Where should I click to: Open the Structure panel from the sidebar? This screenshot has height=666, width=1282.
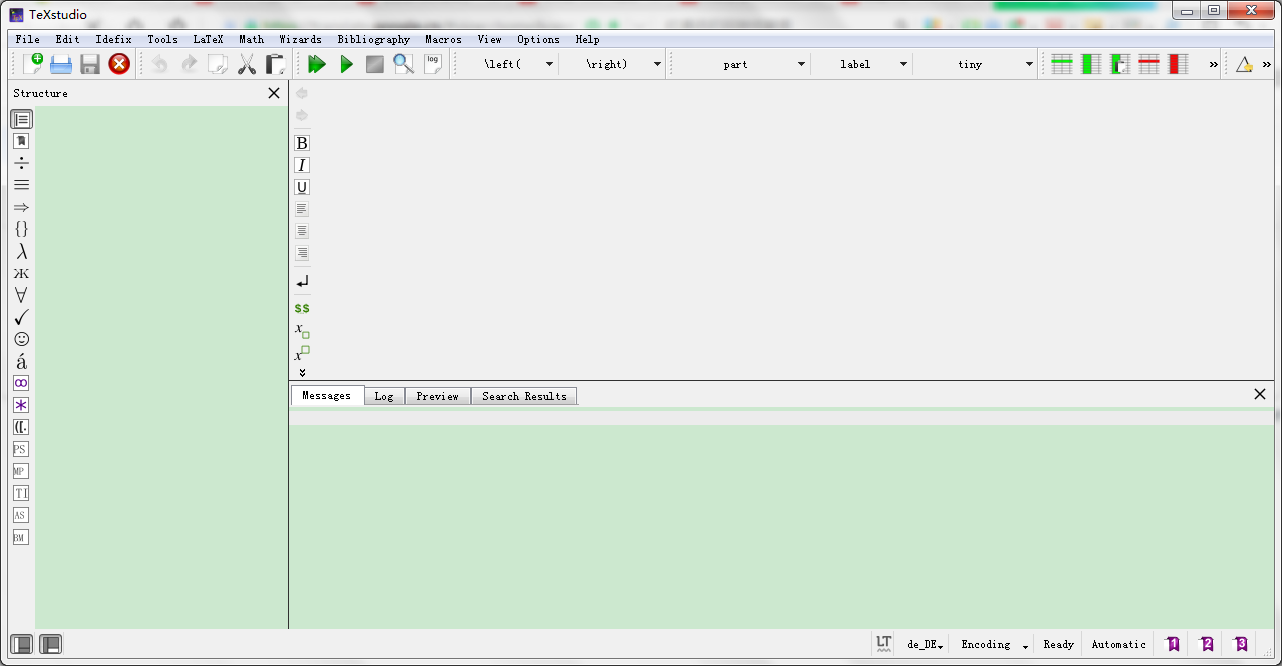20,118
